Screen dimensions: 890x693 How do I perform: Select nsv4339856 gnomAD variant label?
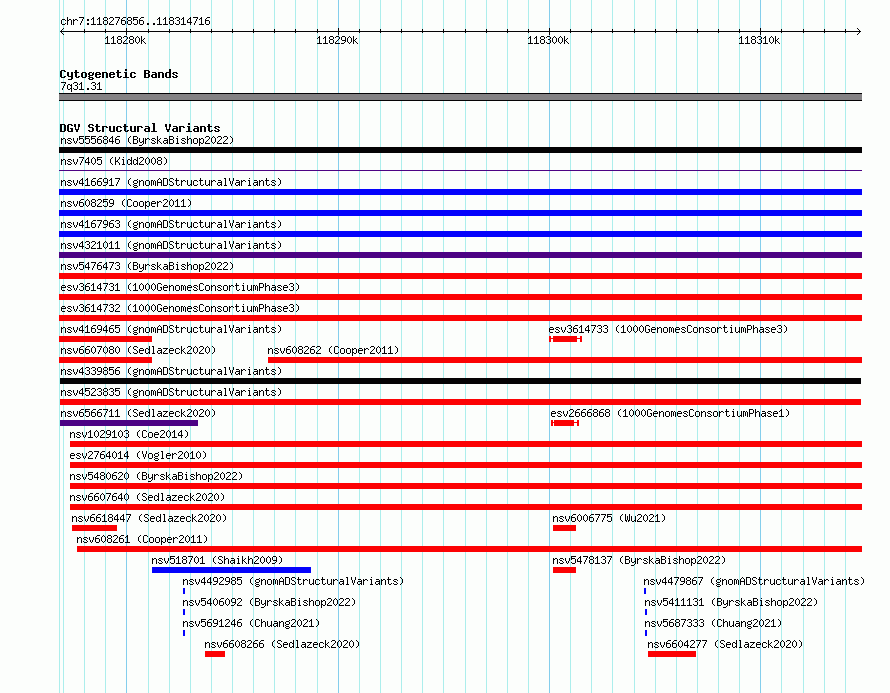[171, 371]
